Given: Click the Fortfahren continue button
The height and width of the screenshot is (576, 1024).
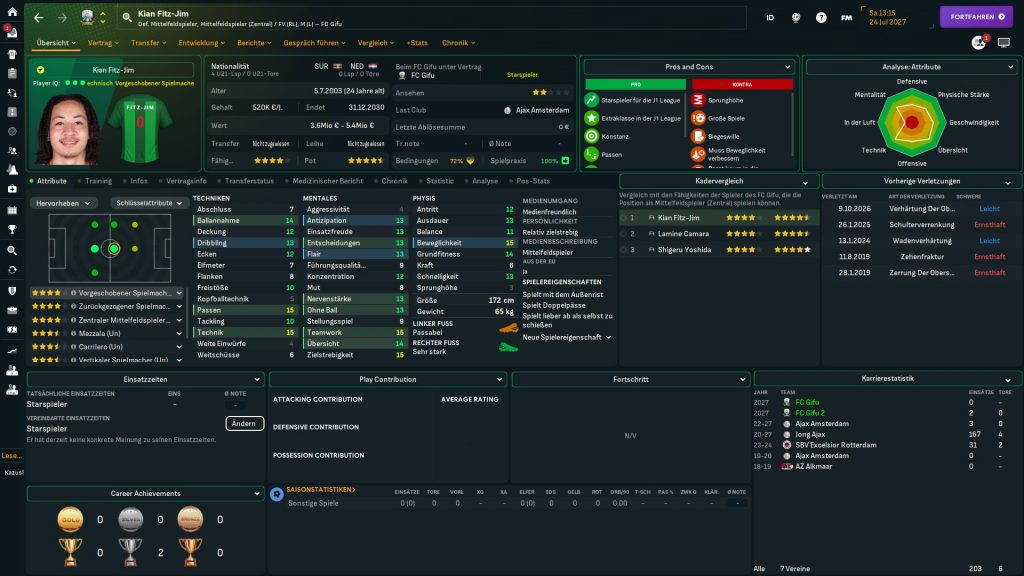Looking at the screenshot, I should 976,17.
